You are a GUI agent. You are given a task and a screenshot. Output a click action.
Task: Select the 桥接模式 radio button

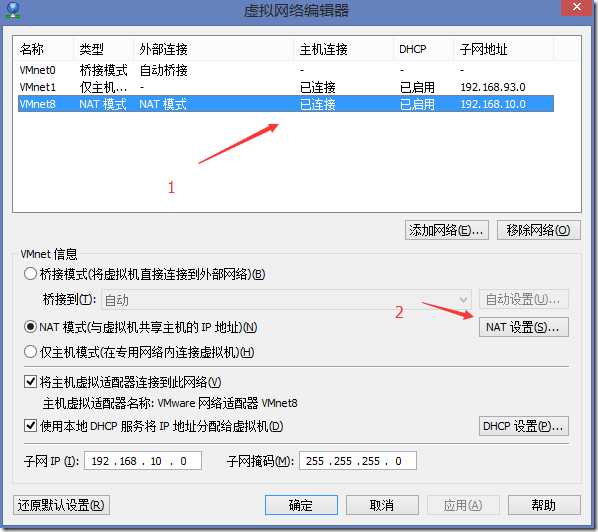30,274
